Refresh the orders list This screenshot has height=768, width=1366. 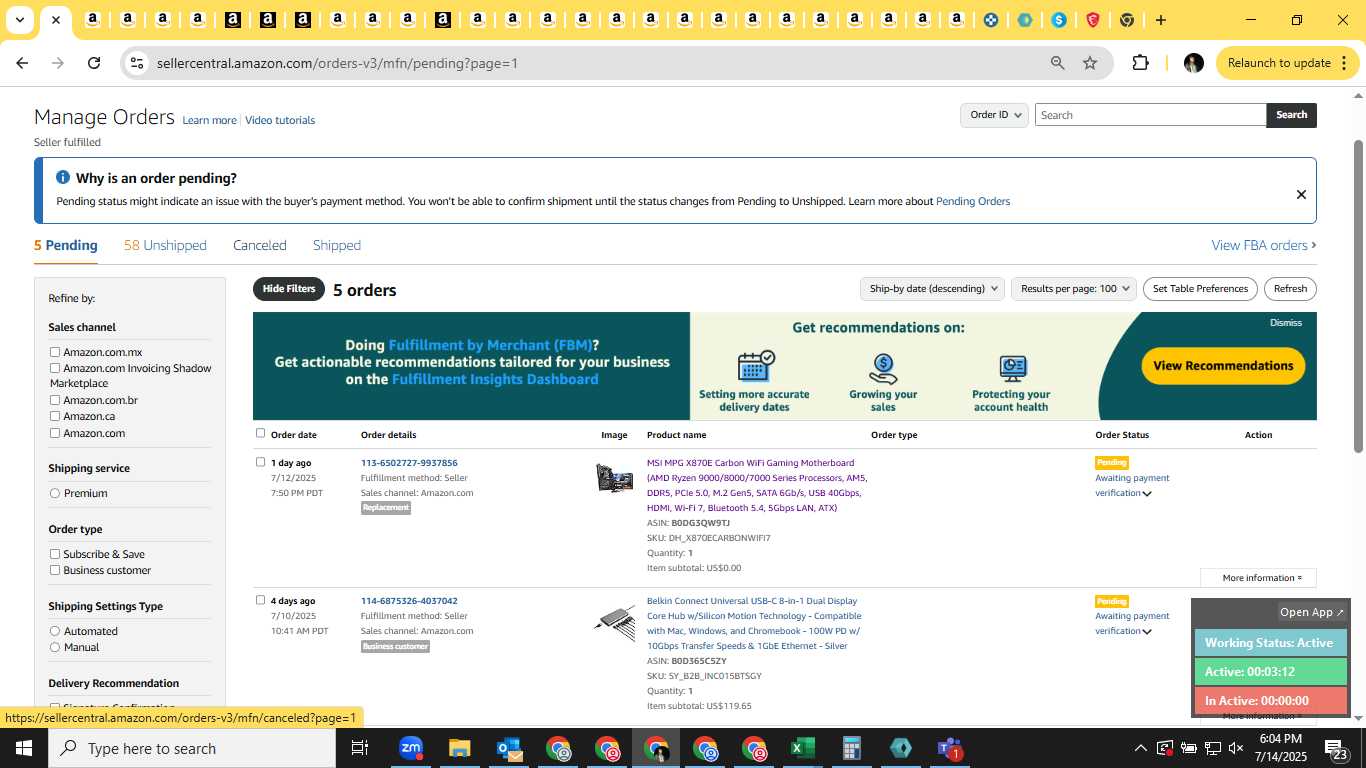tap(1290, 289)
